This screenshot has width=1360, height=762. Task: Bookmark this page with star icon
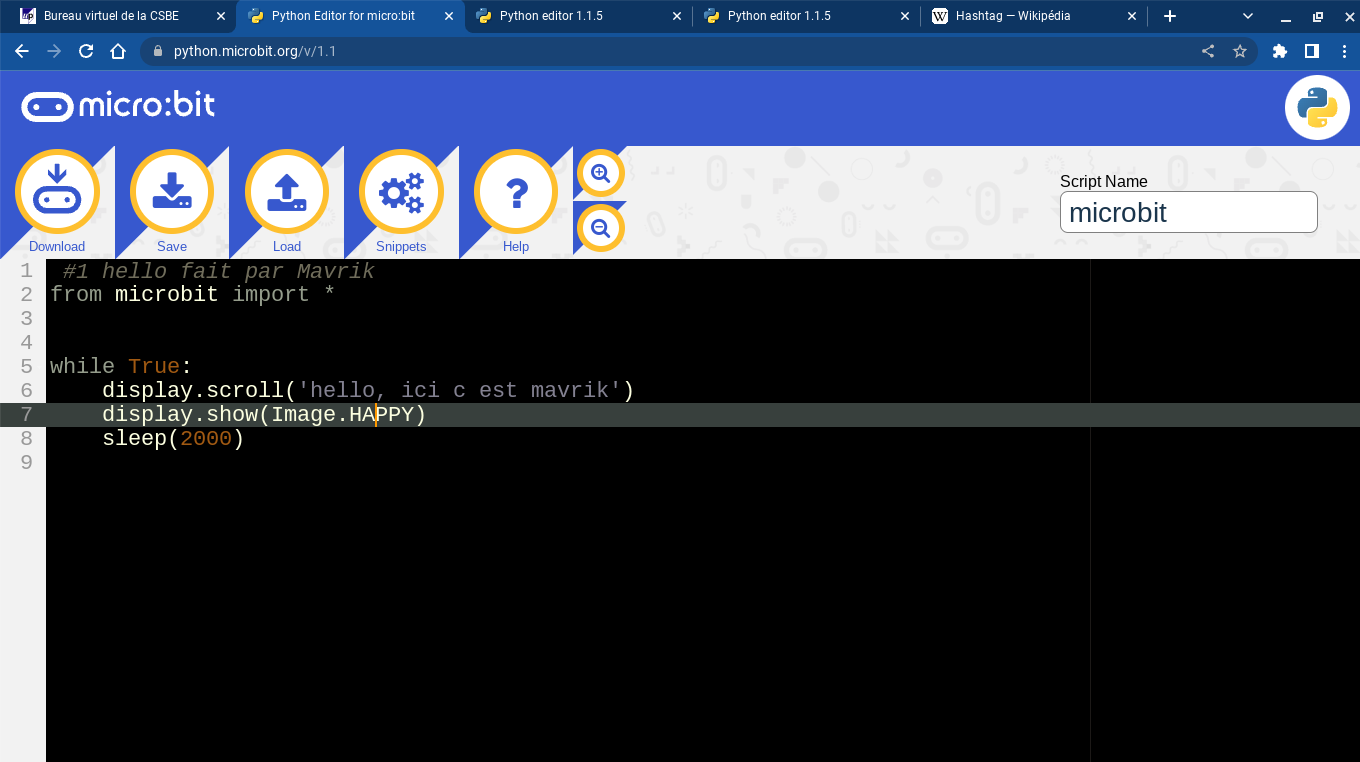pos(1240,51)
